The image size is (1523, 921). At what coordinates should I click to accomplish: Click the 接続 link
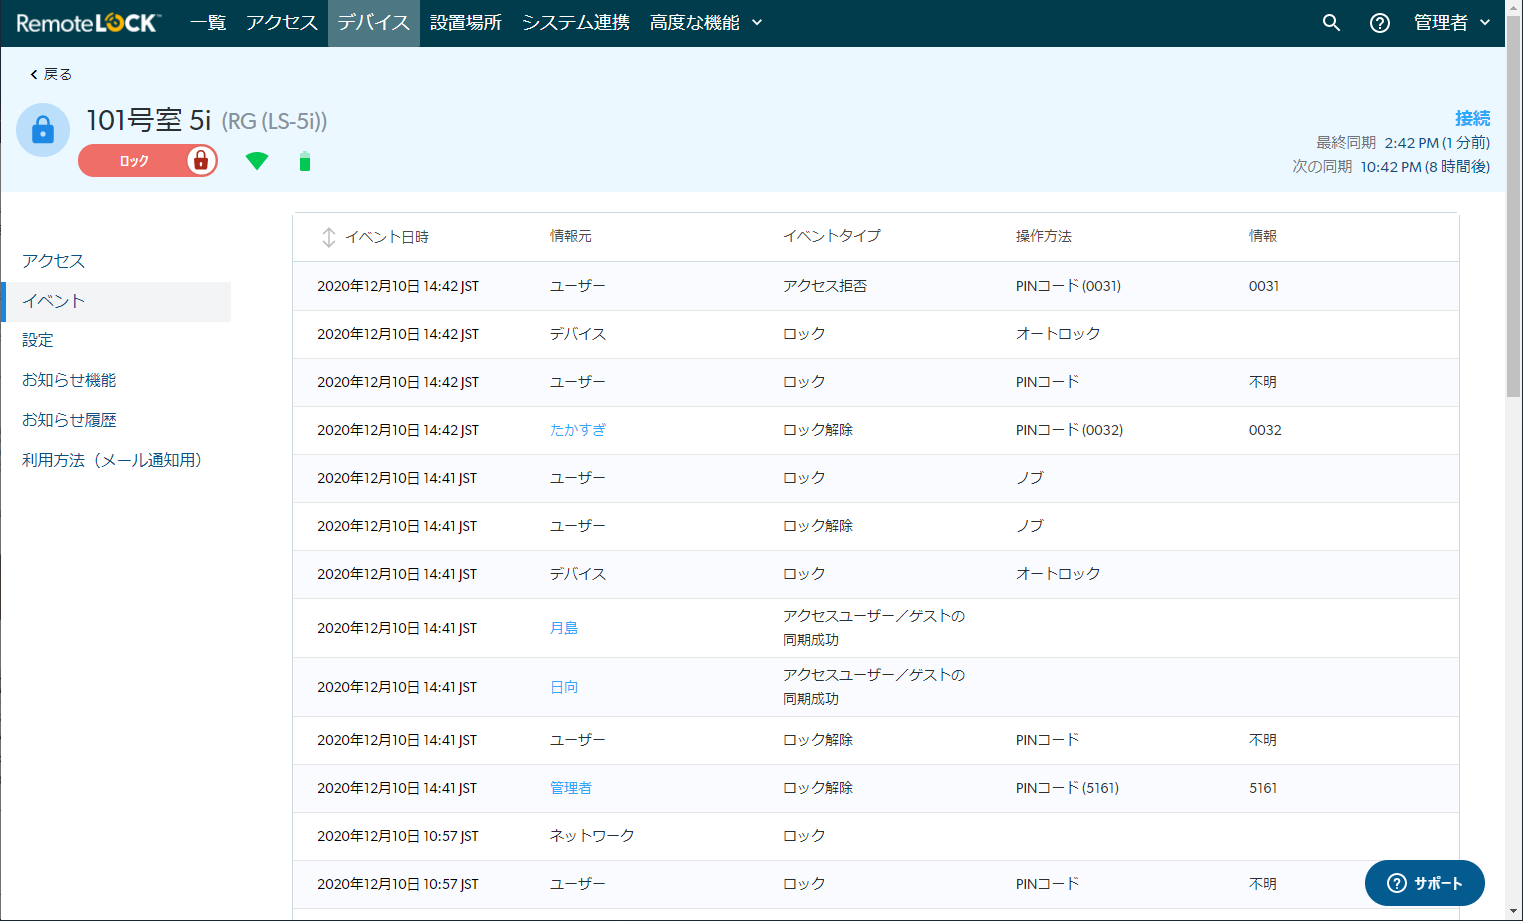click(x=1472, y=118)
